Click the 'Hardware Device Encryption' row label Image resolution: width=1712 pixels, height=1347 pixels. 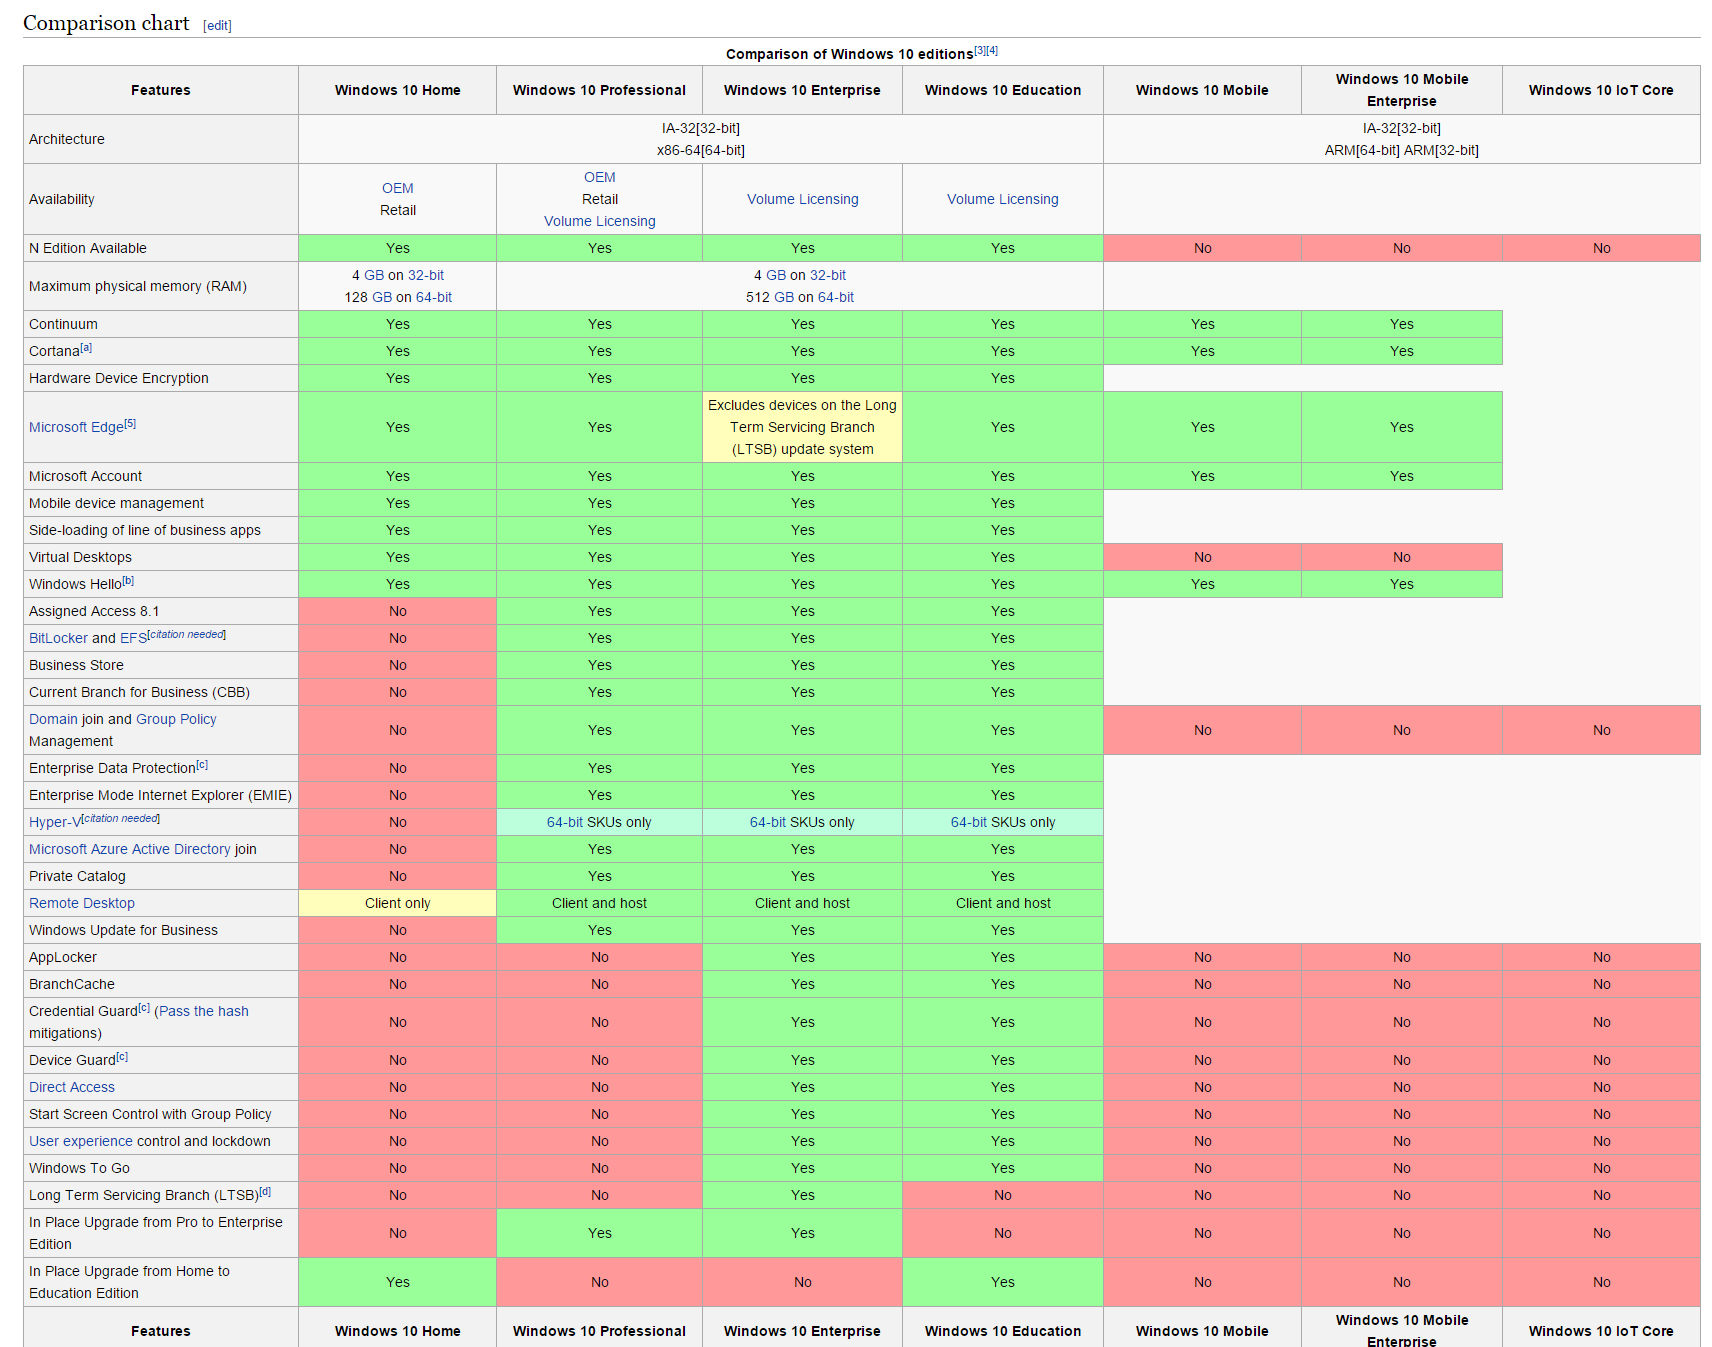119,378
